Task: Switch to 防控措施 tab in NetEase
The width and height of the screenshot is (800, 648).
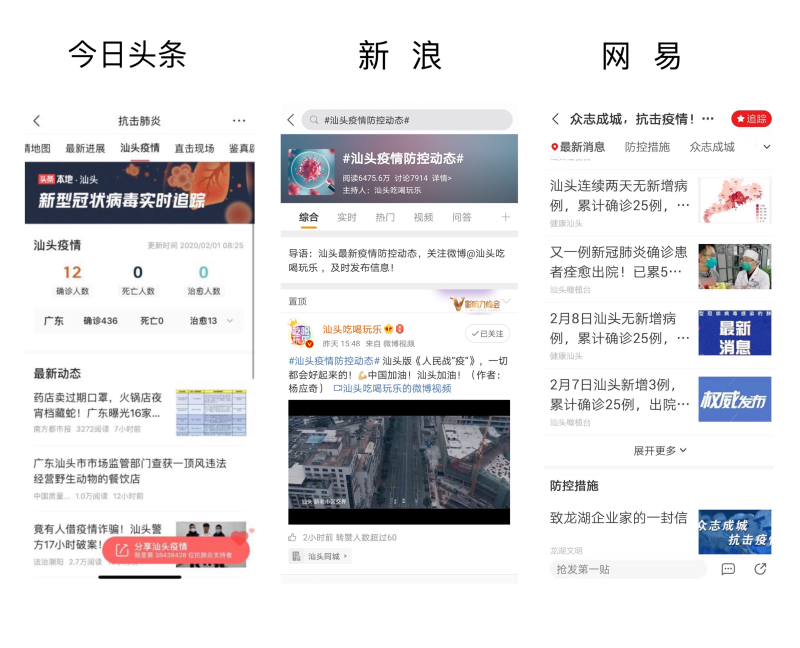Action: click(x=647, y=147)
